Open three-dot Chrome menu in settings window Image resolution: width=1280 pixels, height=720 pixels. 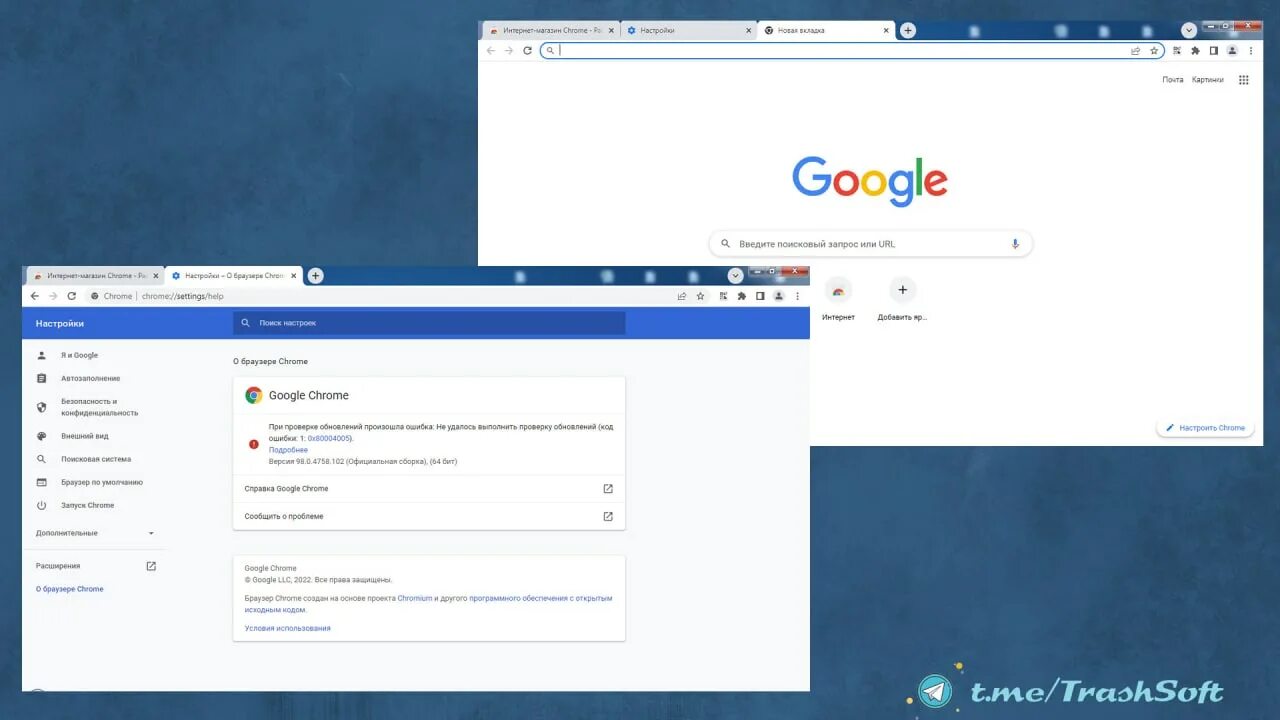tap(797, 296)
